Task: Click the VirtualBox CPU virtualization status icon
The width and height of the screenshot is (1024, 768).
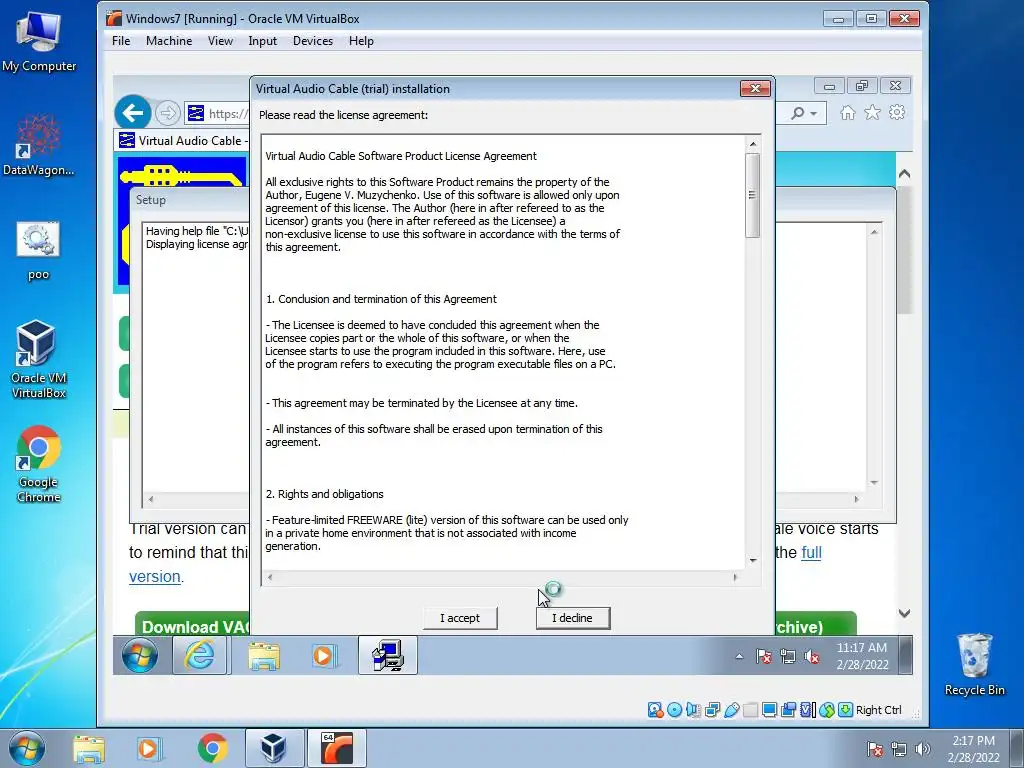Action: [x=808, y=710]
